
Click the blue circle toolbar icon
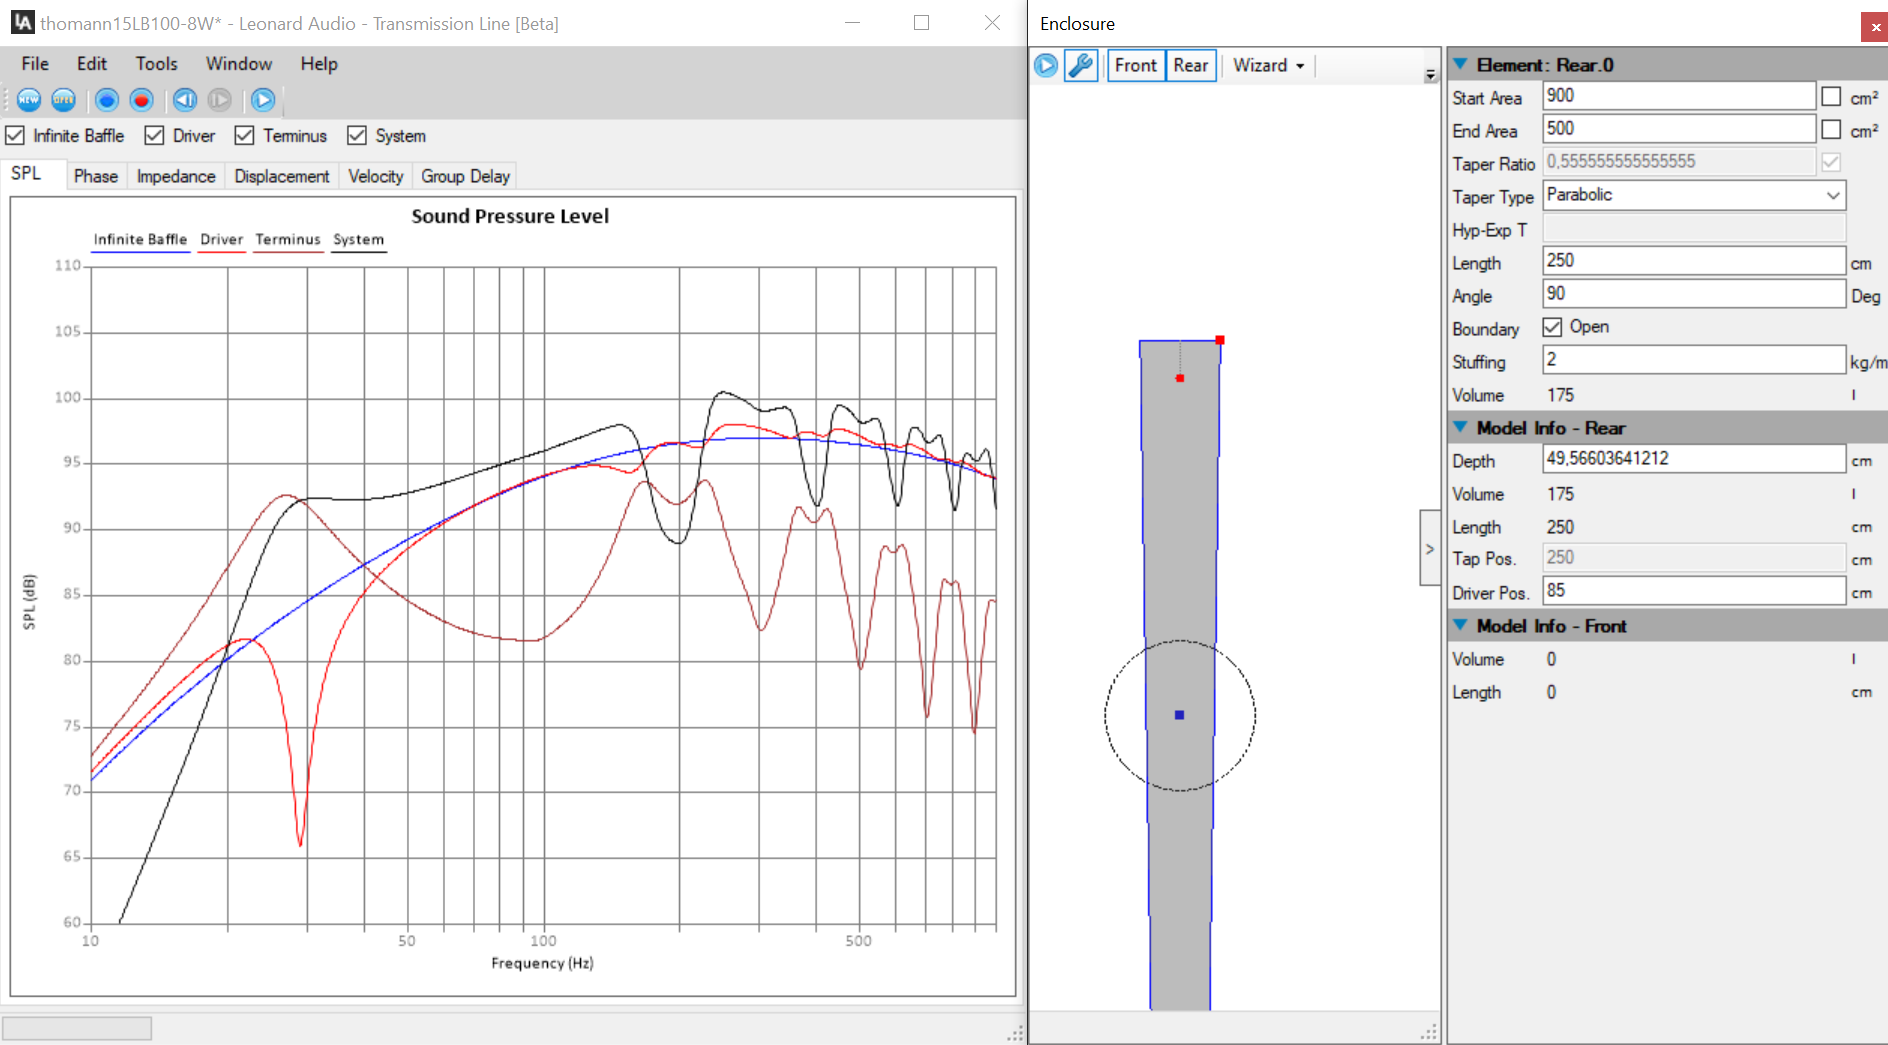tap(107, 100)
